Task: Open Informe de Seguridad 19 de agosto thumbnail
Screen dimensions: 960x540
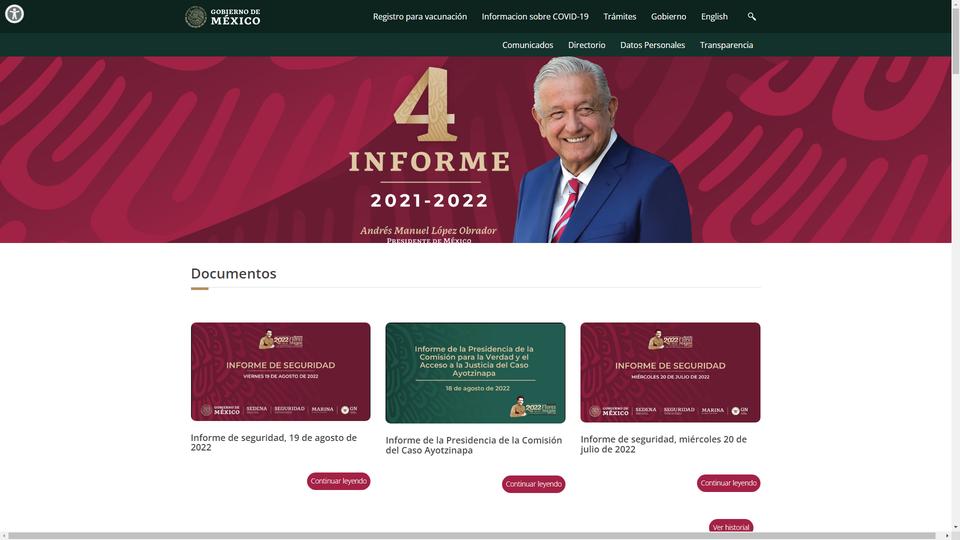Action: [280, 372]
